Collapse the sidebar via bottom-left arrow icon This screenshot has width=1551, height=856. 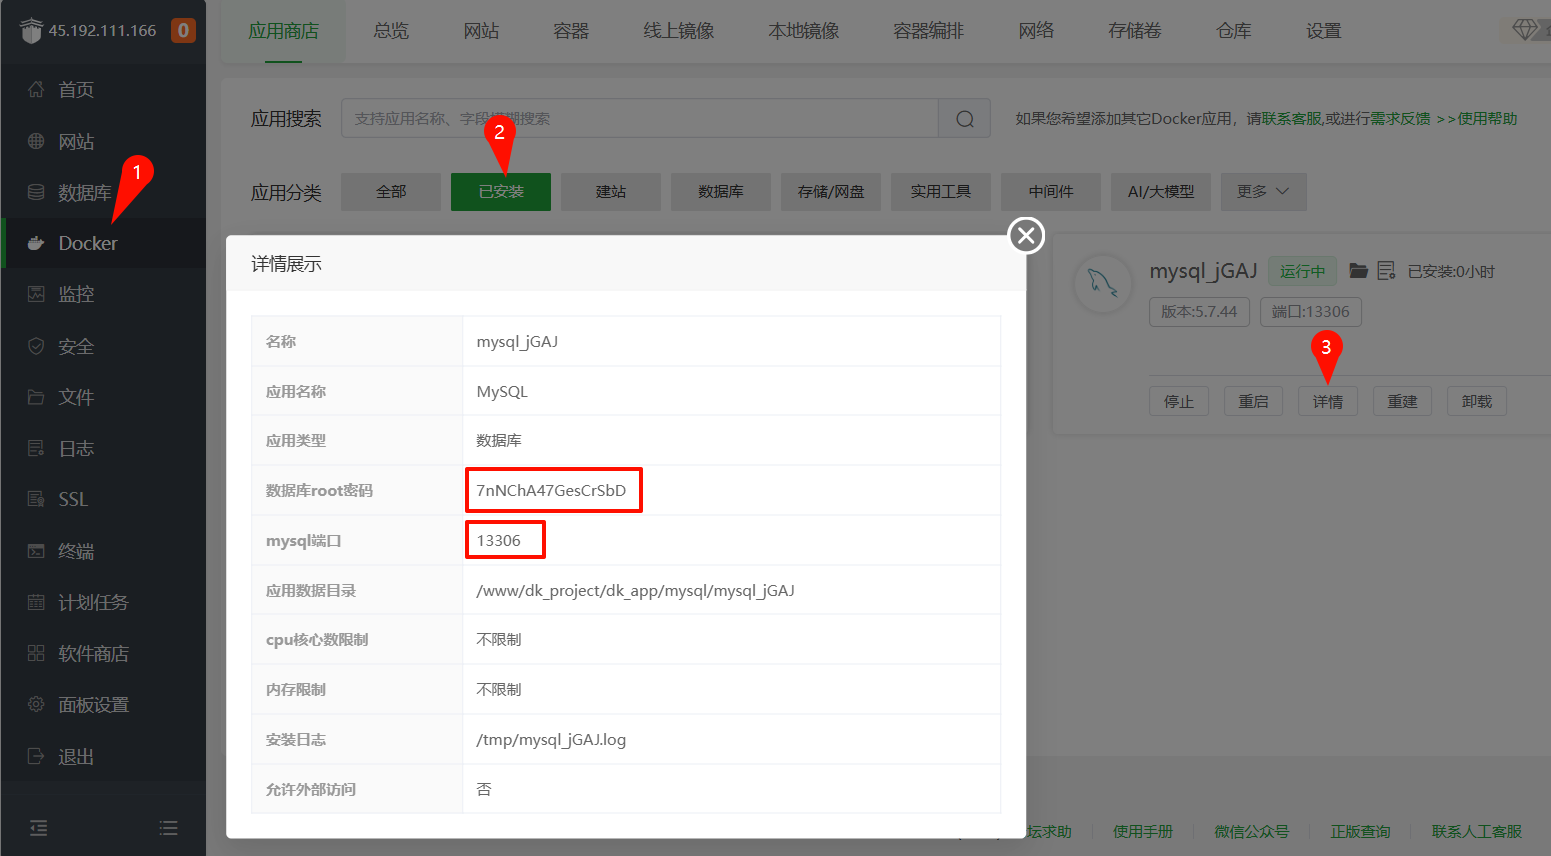tap(38, 828)
